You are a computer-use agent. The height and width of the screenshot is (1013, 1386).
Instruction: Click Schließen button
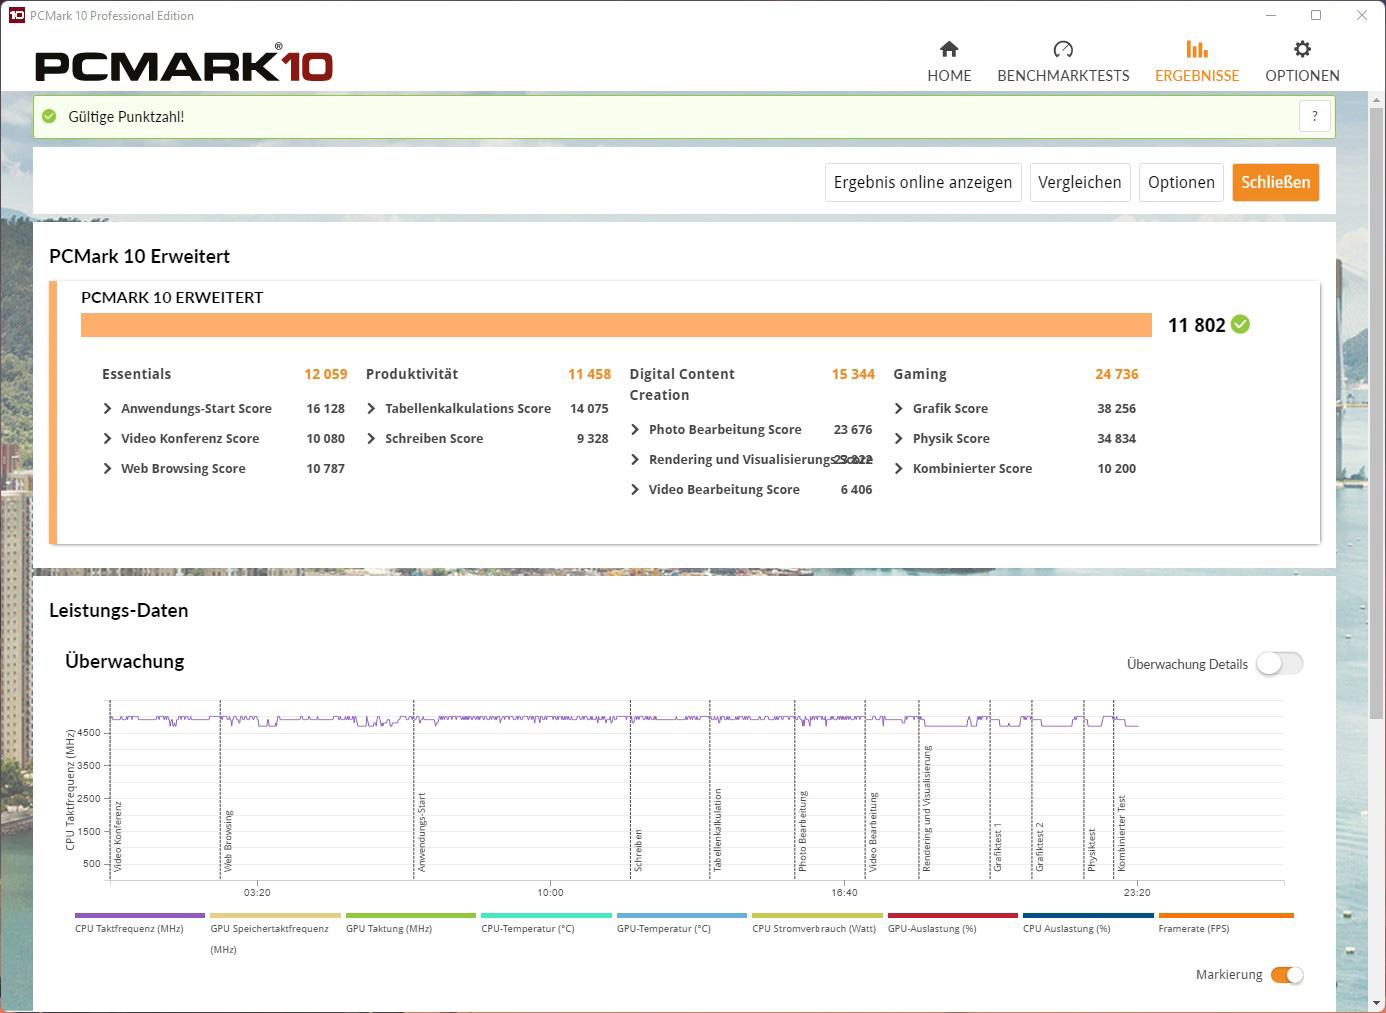[1276, 182]
